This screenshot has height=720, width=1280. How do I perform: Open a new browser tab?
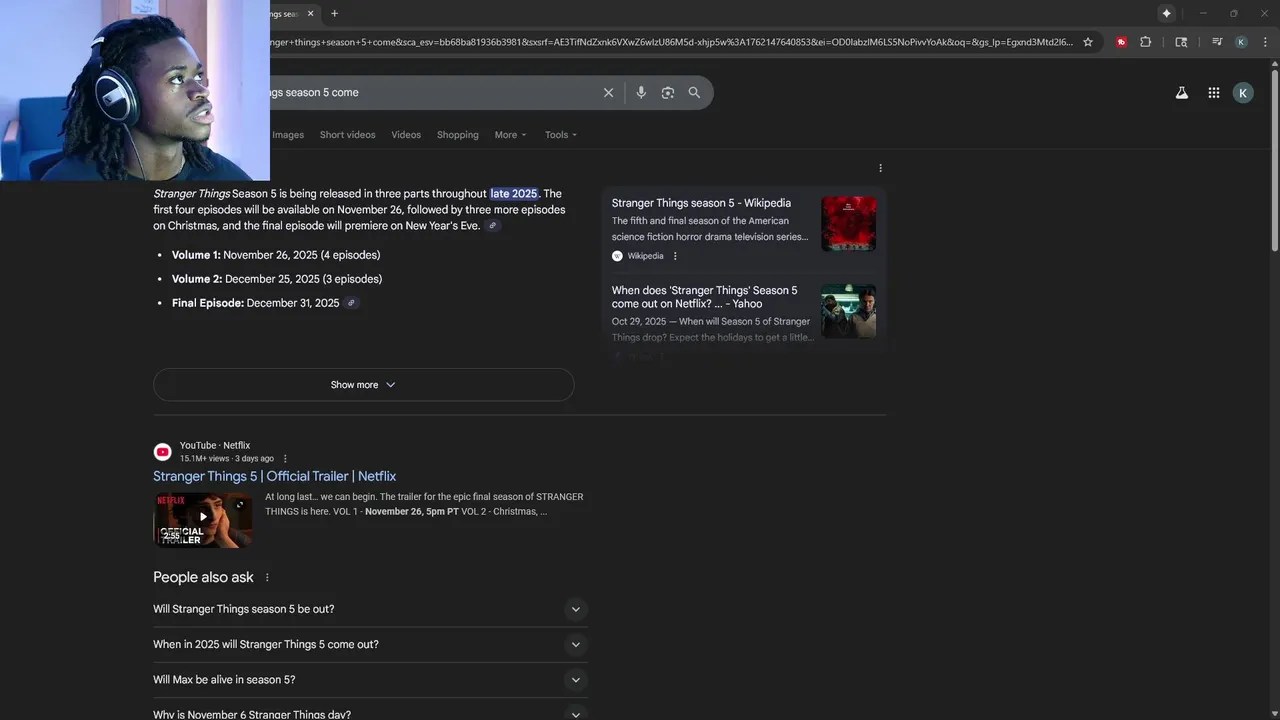(334, 13)
